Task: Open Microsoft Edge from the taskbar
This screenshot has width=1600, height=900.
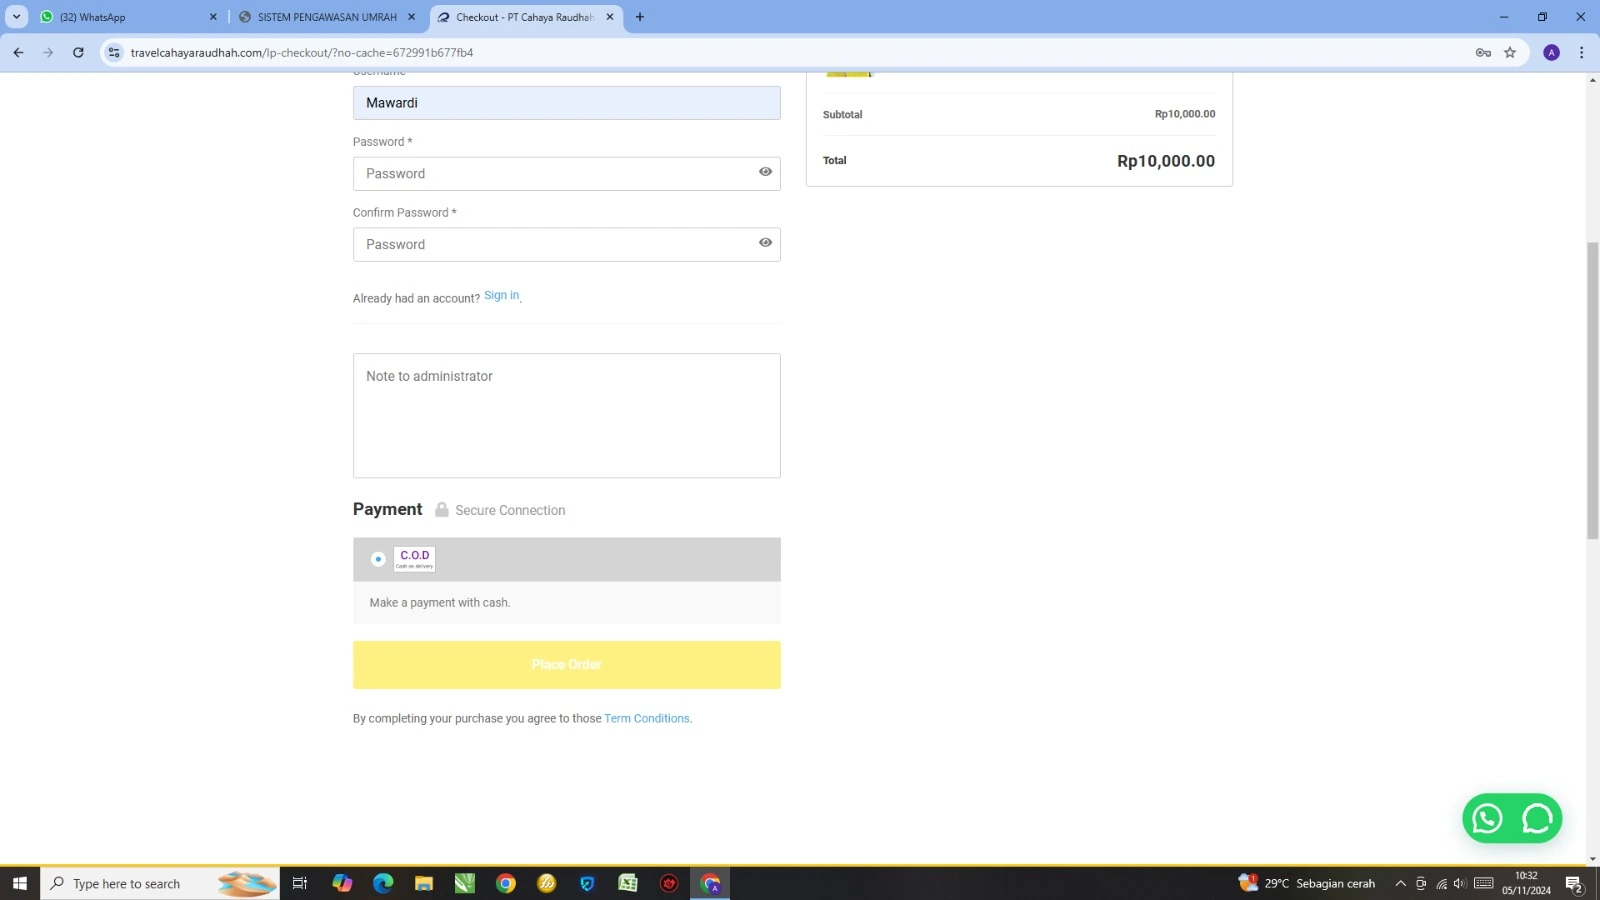Action: click(383, 884)
